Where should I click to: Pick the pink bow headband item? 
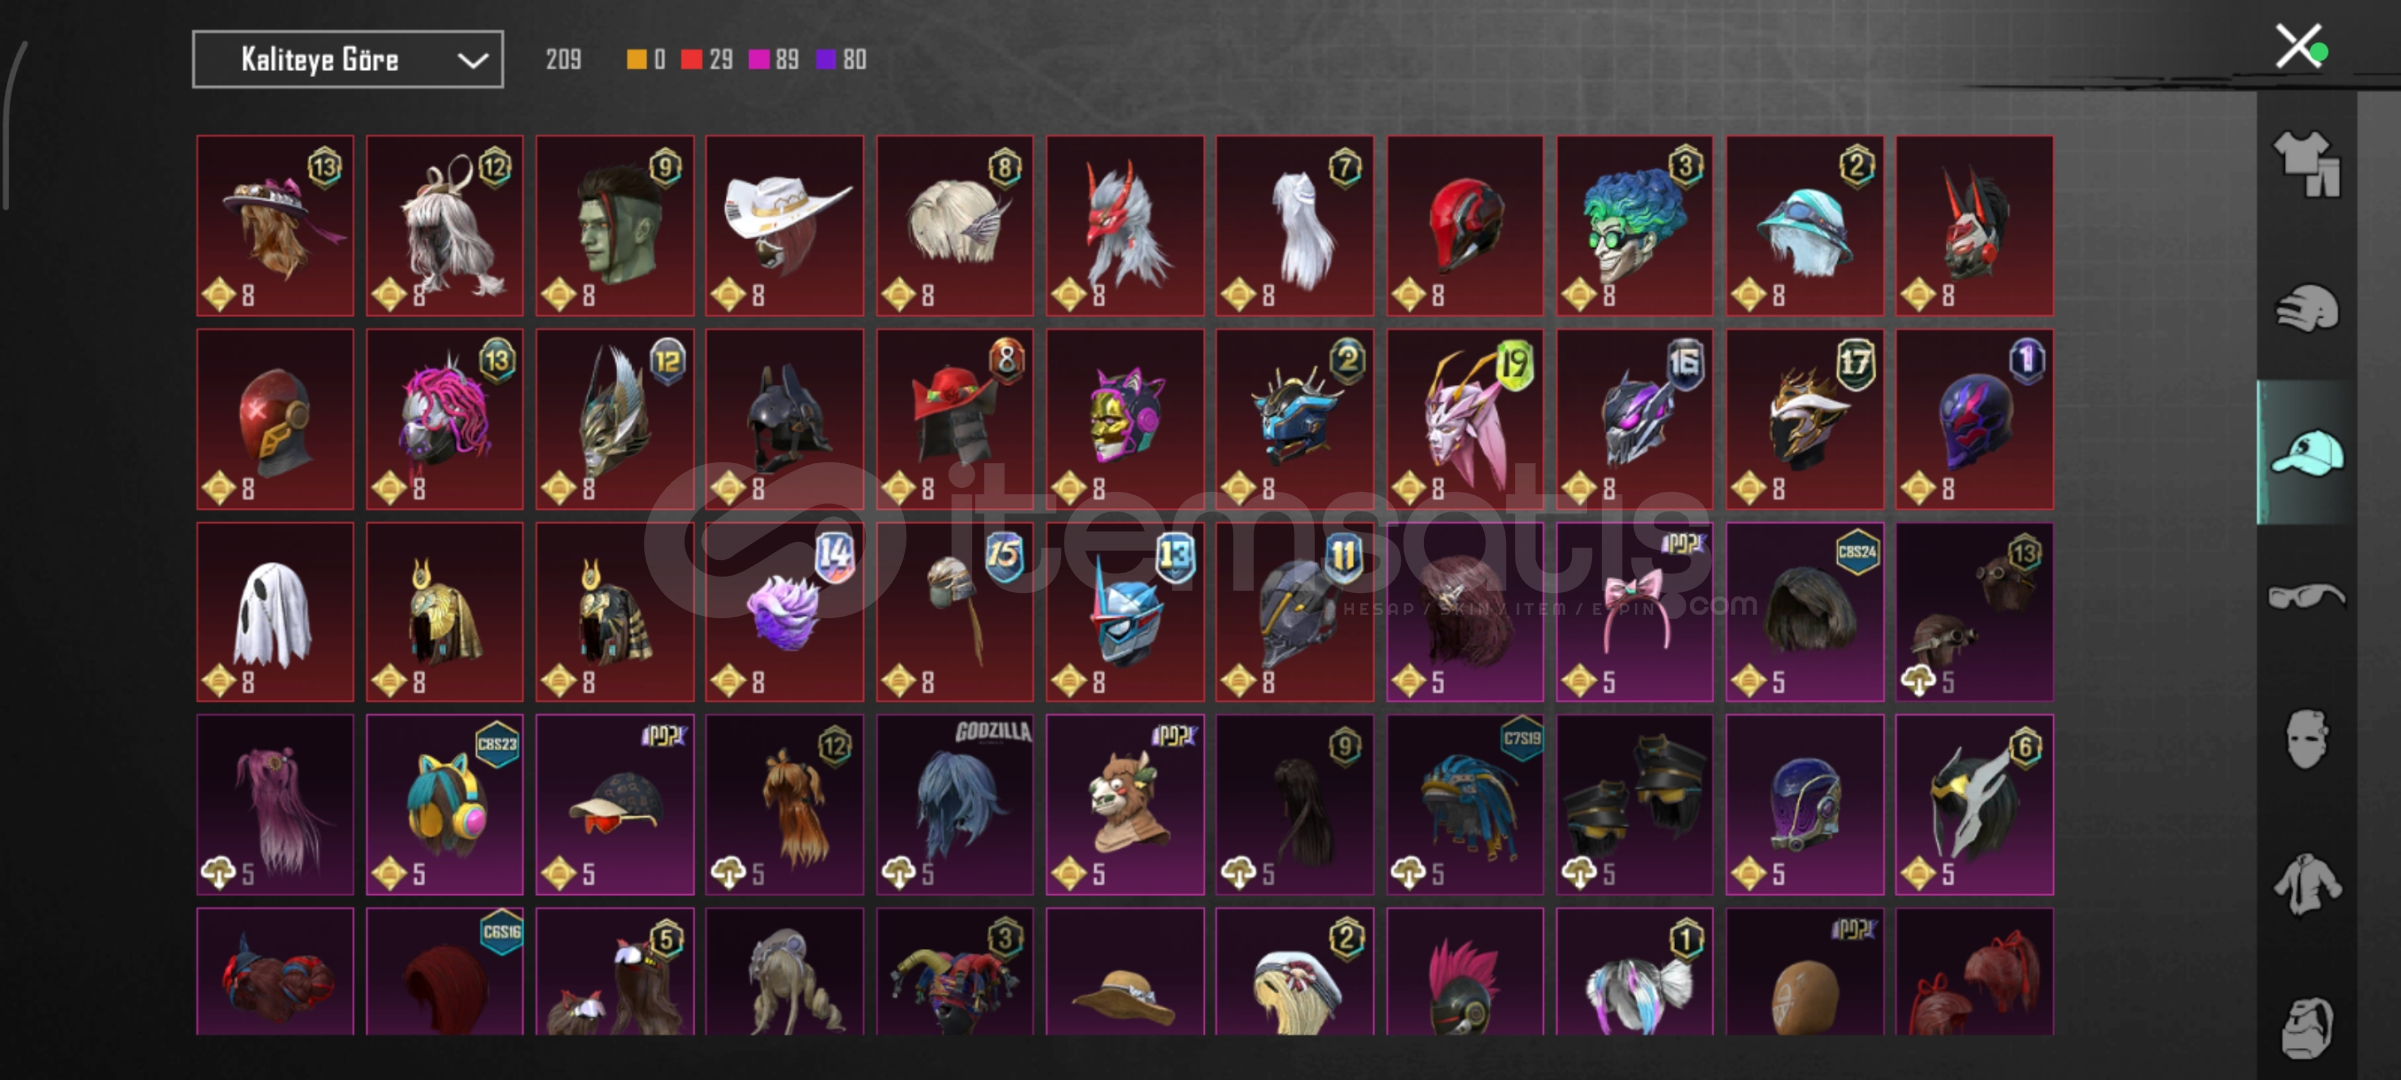tap(1635, 612)
